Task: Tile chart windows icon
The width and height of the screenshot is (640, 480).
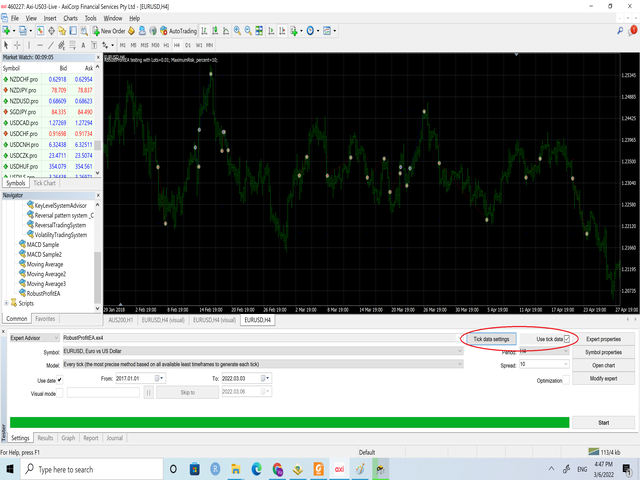Action: [x=259, y=31]
